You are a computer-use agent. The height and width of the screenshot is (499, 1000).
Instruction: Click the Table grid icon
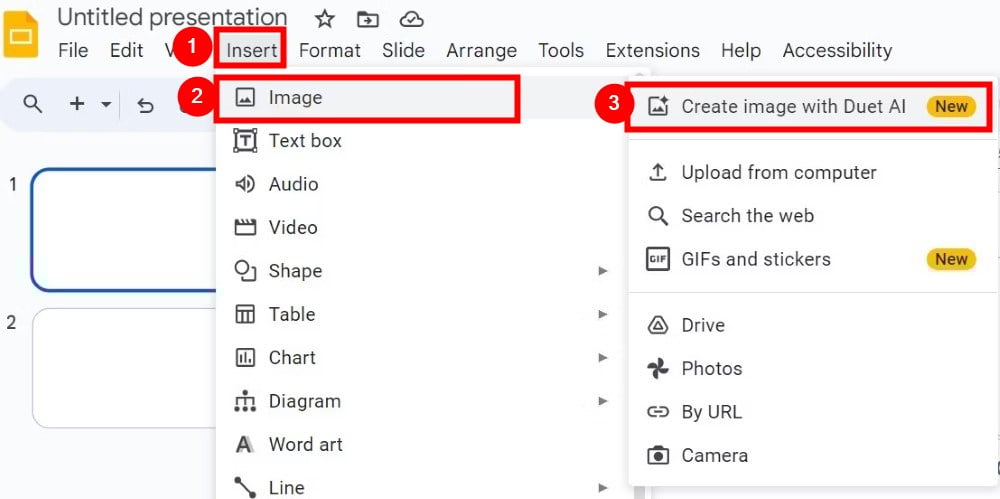coord(246,314)
